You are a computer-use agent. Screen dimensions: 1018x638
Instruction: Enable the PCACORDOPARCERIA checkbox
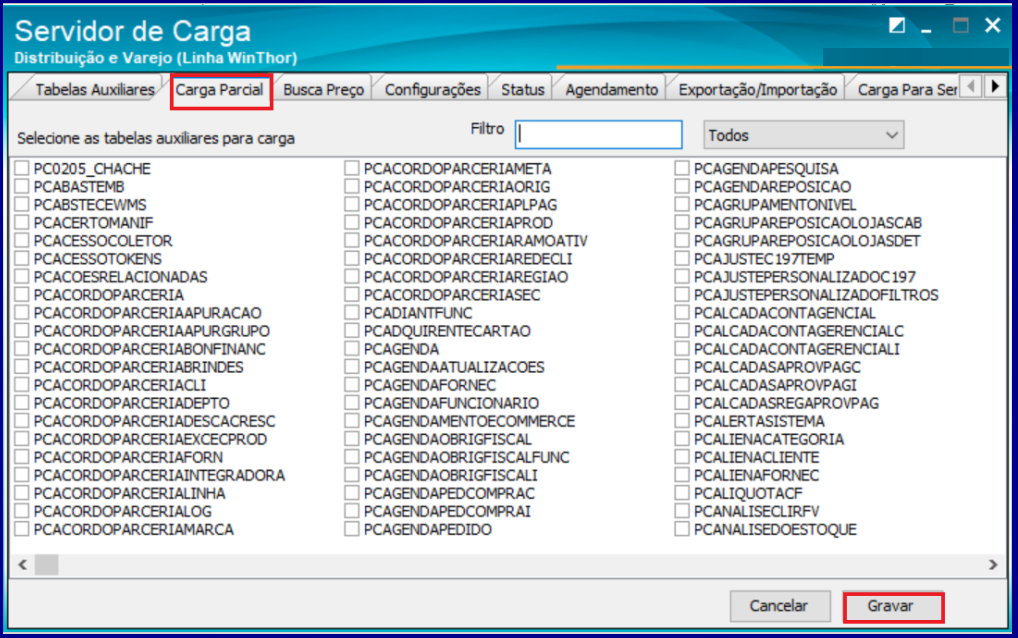22,295
